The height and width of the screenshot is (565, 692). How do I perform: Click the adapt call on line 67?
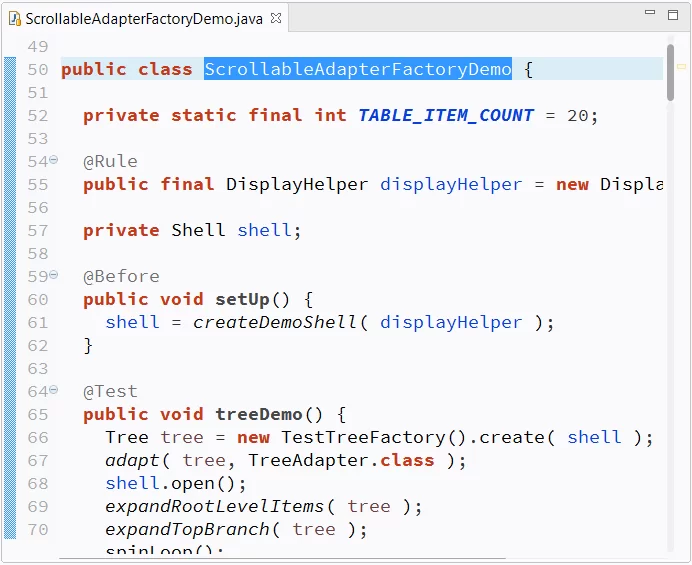pos(132,461)
